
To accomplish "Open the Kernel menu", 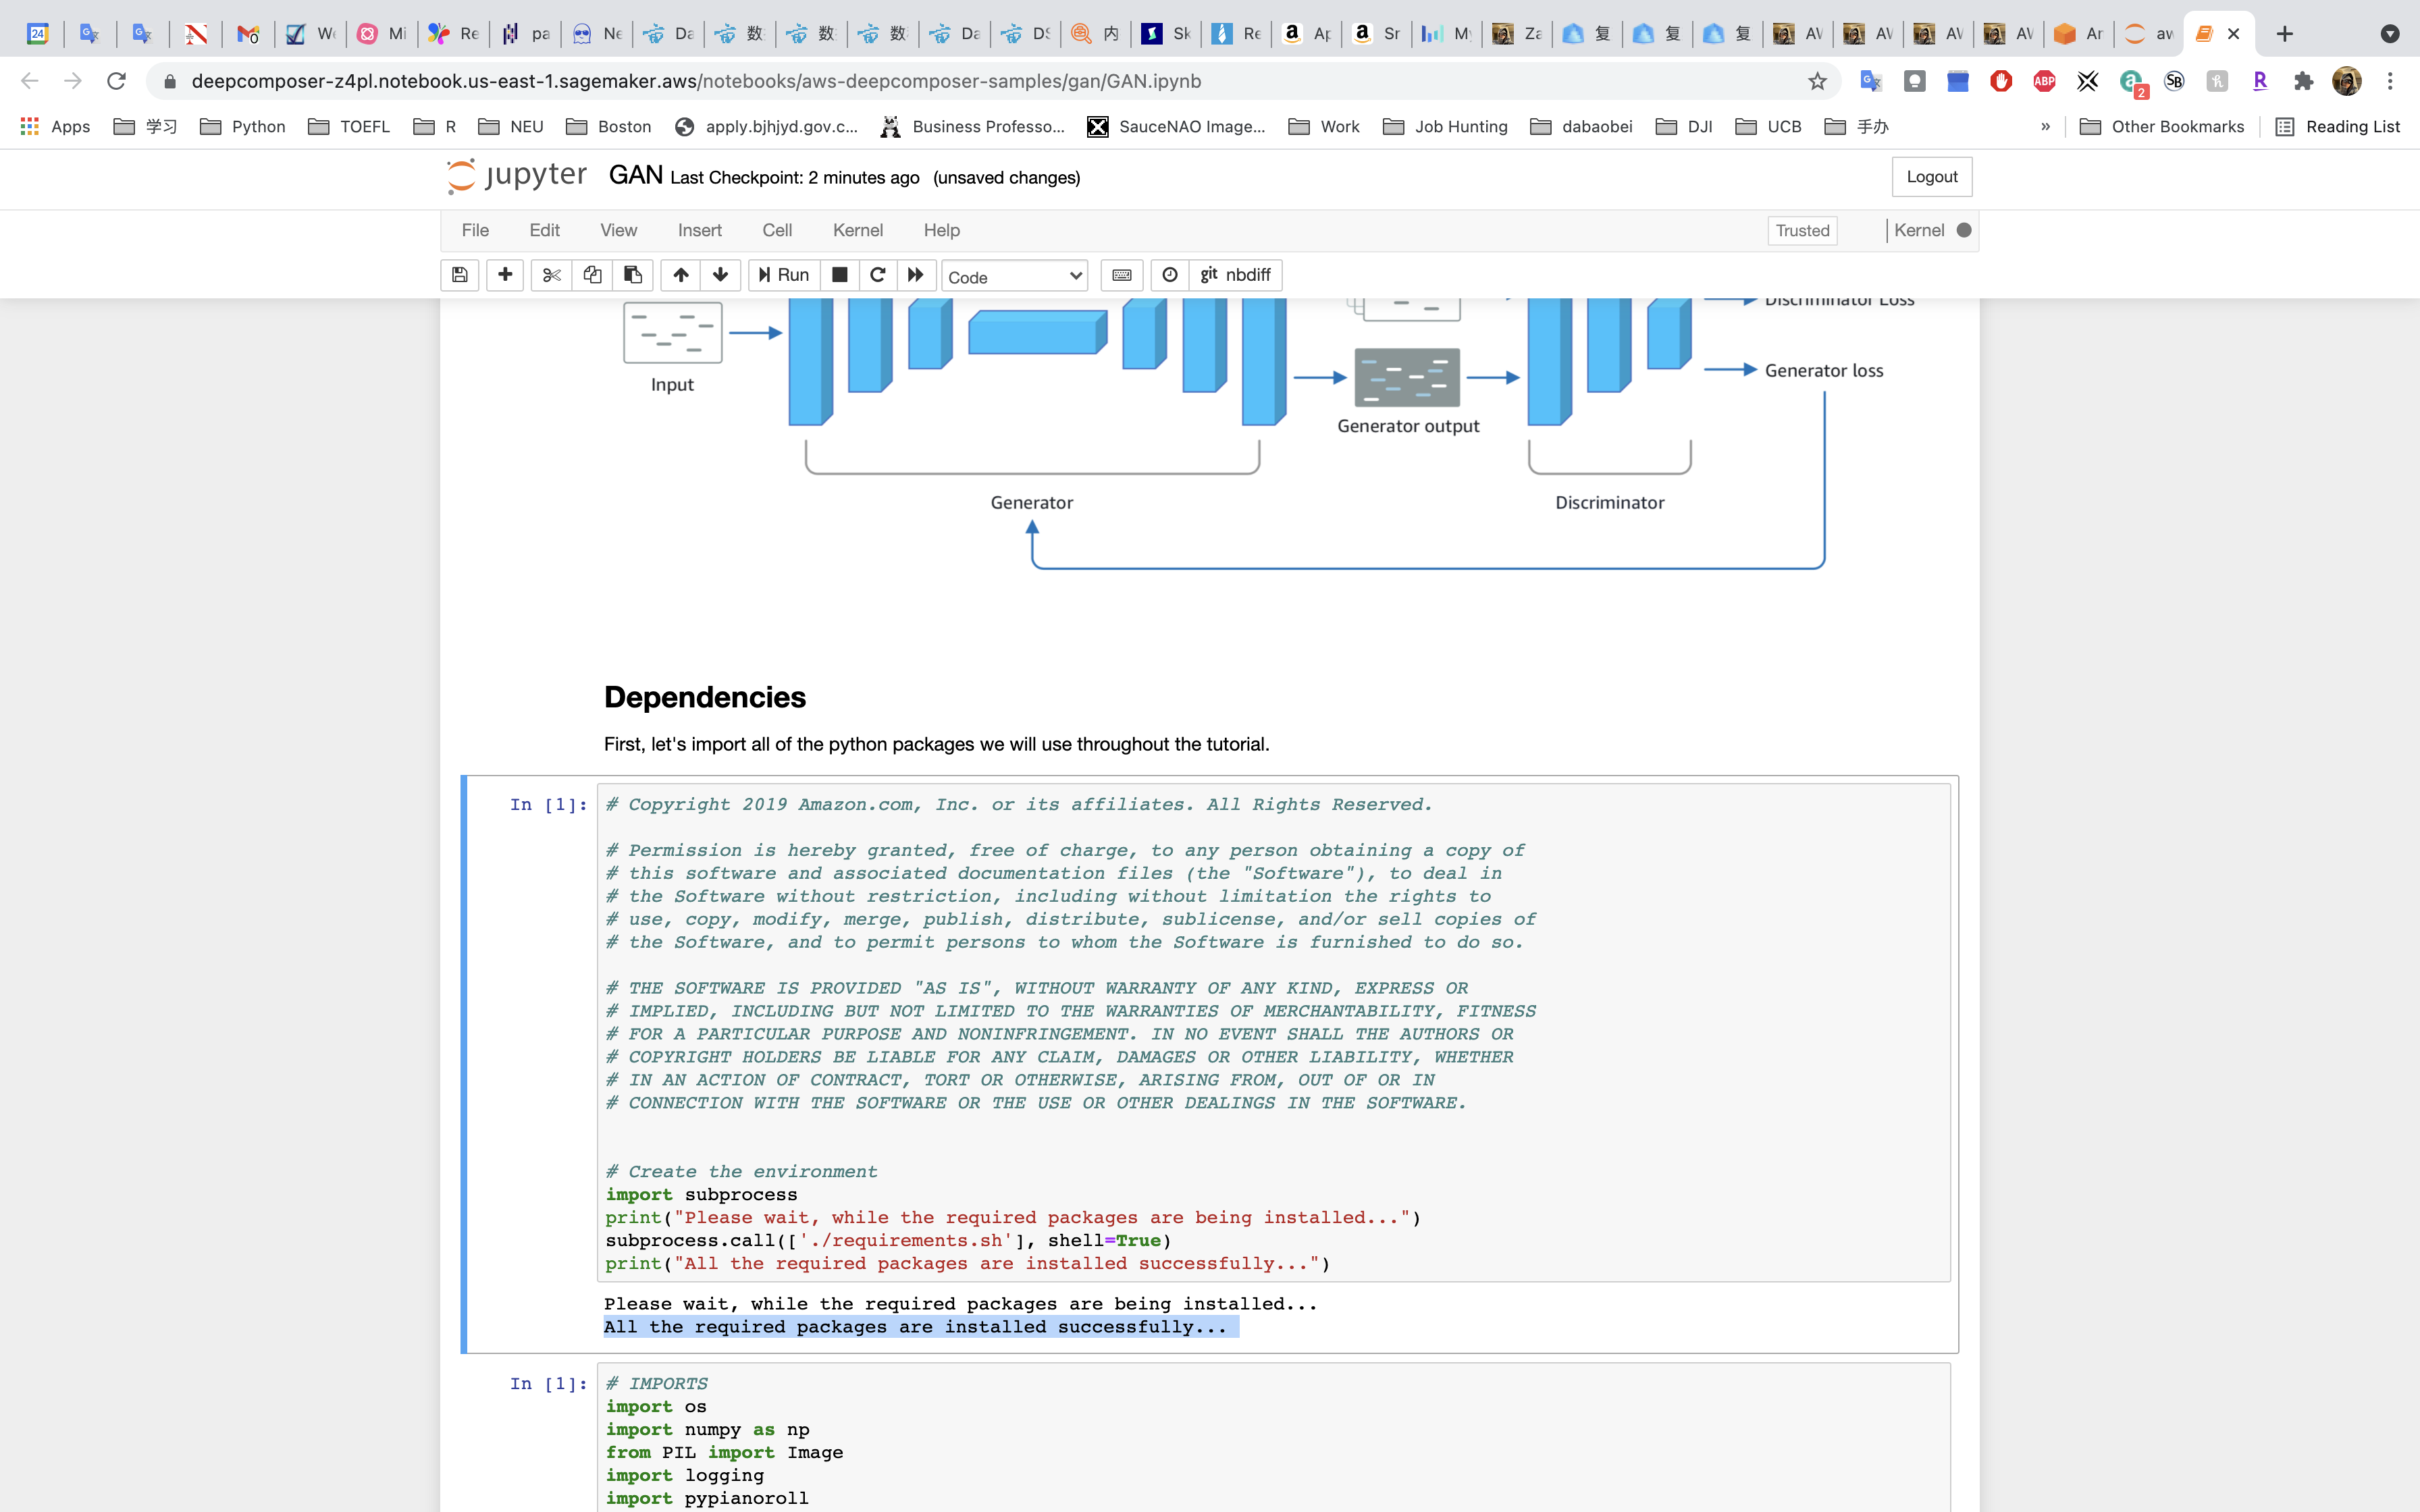I will click(x=857, y=230).
